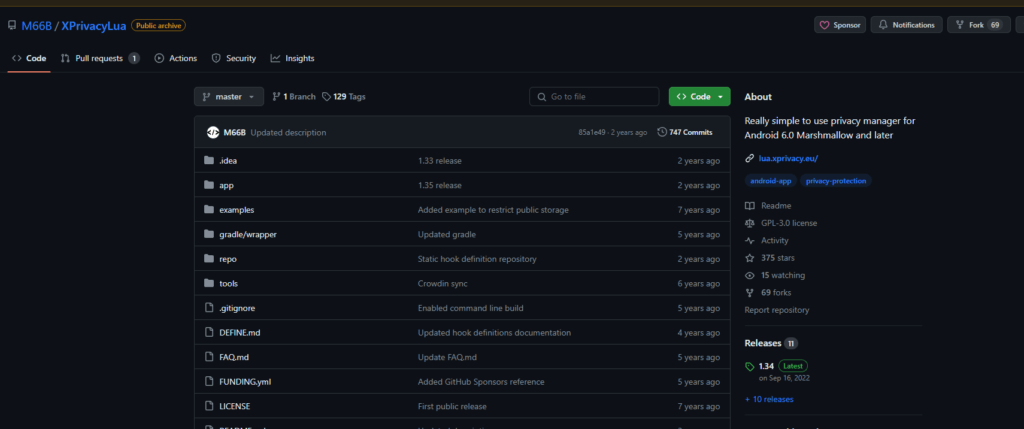Open the Activity link

[x=767, y=240]
